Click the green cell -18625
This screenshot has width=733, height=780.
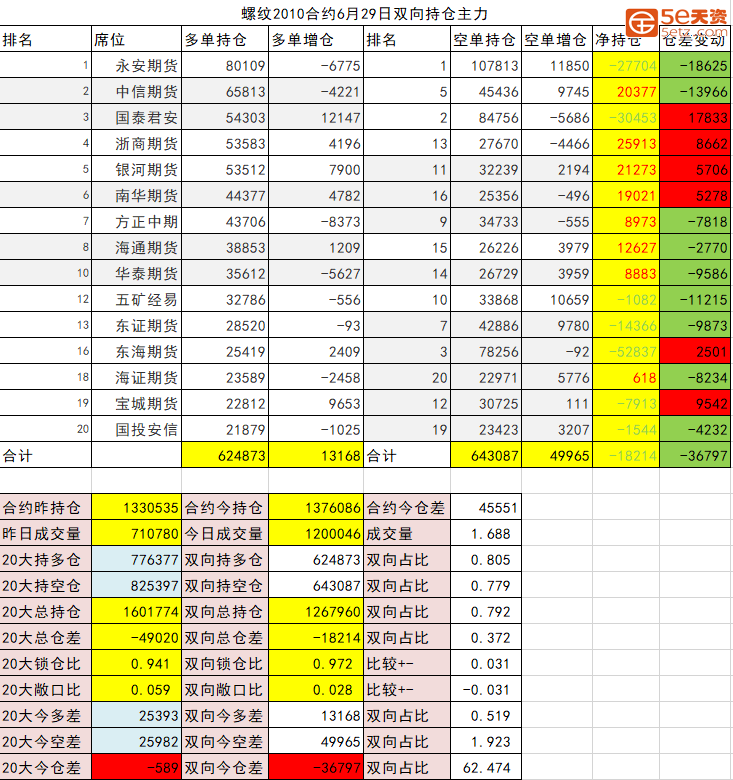click(695, 65)
